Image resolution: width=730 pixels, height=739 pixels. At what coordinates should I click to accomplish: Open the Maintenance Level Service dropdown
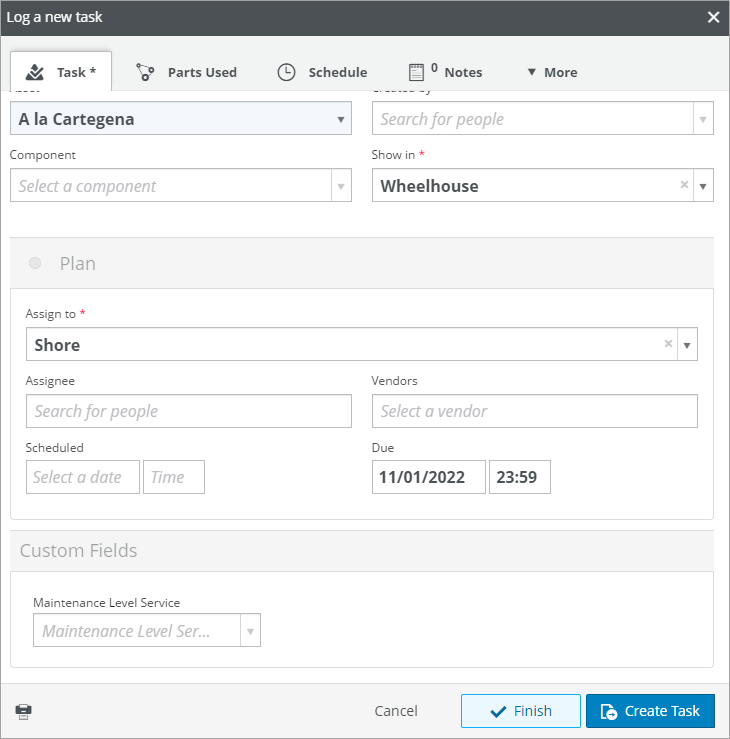tap(250, 631)
